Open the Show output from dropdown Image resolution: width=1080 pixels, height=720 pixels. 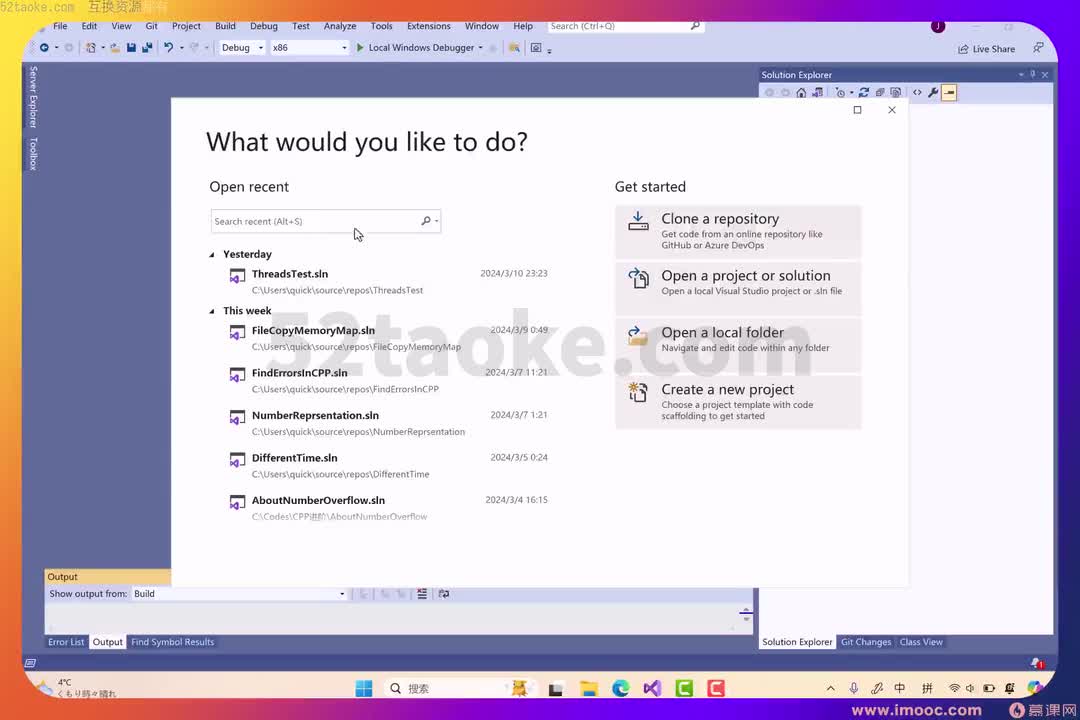pos(239,593)
